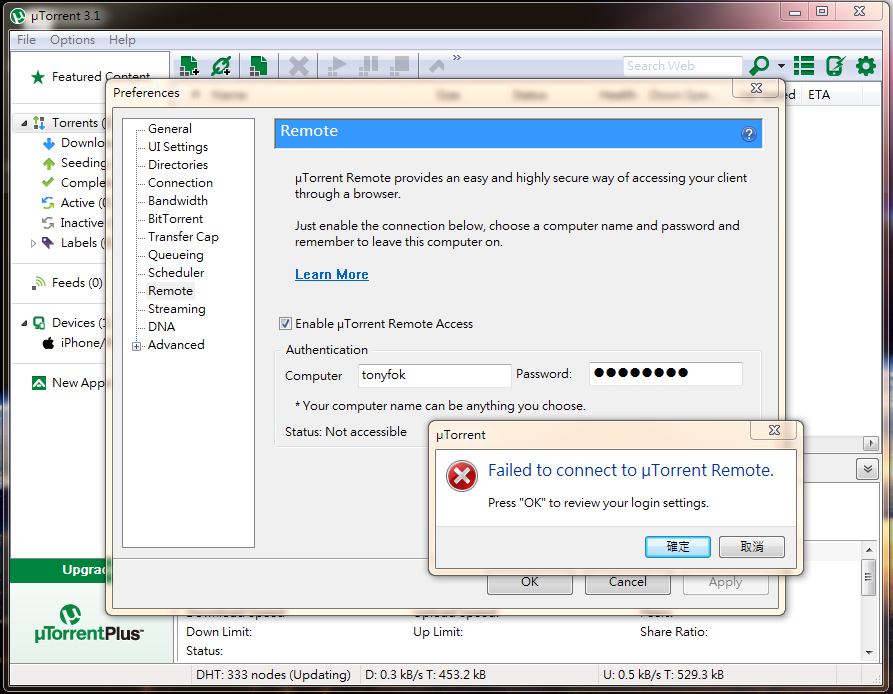
Task: Click the Add Torrent toolbar icon
Action: (189, 65)
